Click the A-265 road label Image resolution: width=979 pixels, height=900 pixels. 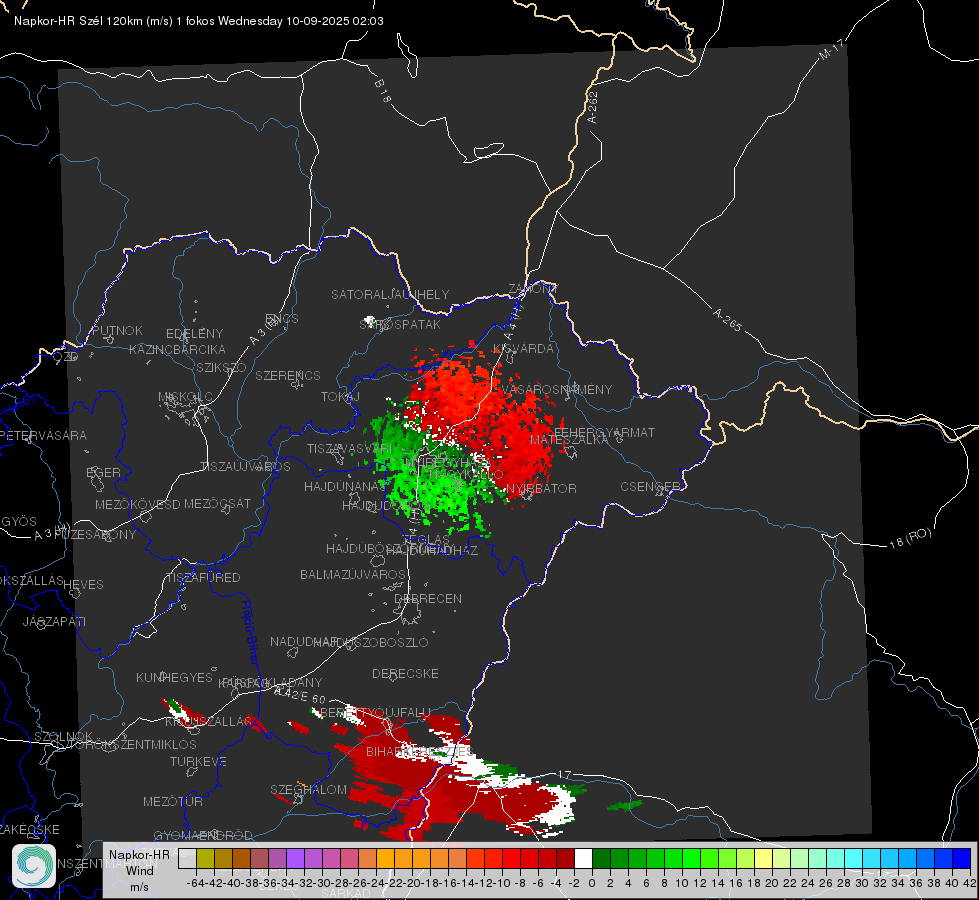[727, 320]
